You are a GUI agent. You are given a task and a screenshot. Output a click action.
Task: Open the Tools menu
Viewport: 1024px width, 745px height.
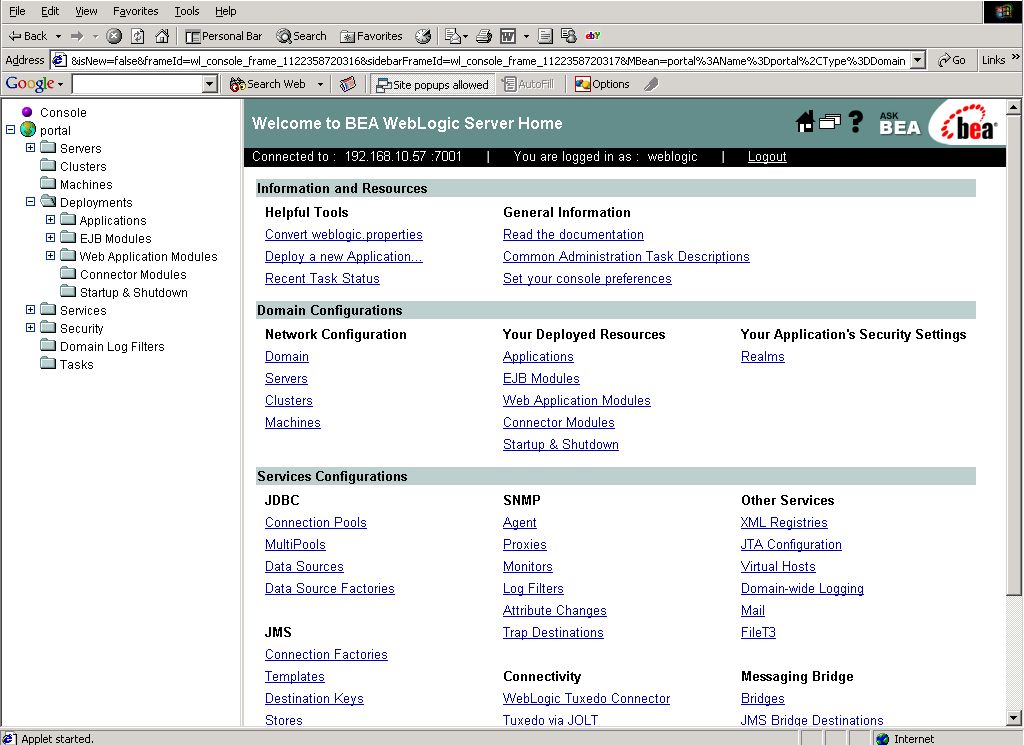[x=187, y=11]
